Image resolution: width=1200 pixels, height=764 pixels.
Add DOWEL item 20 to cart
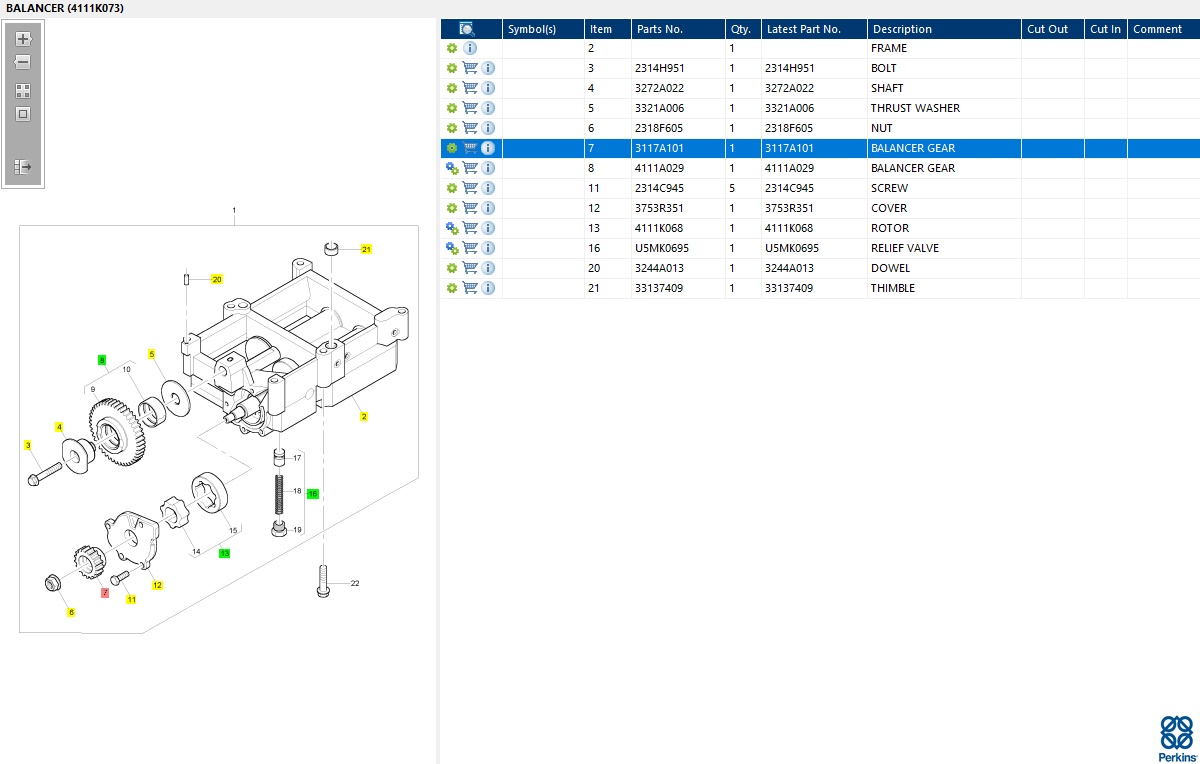(470, 268)
